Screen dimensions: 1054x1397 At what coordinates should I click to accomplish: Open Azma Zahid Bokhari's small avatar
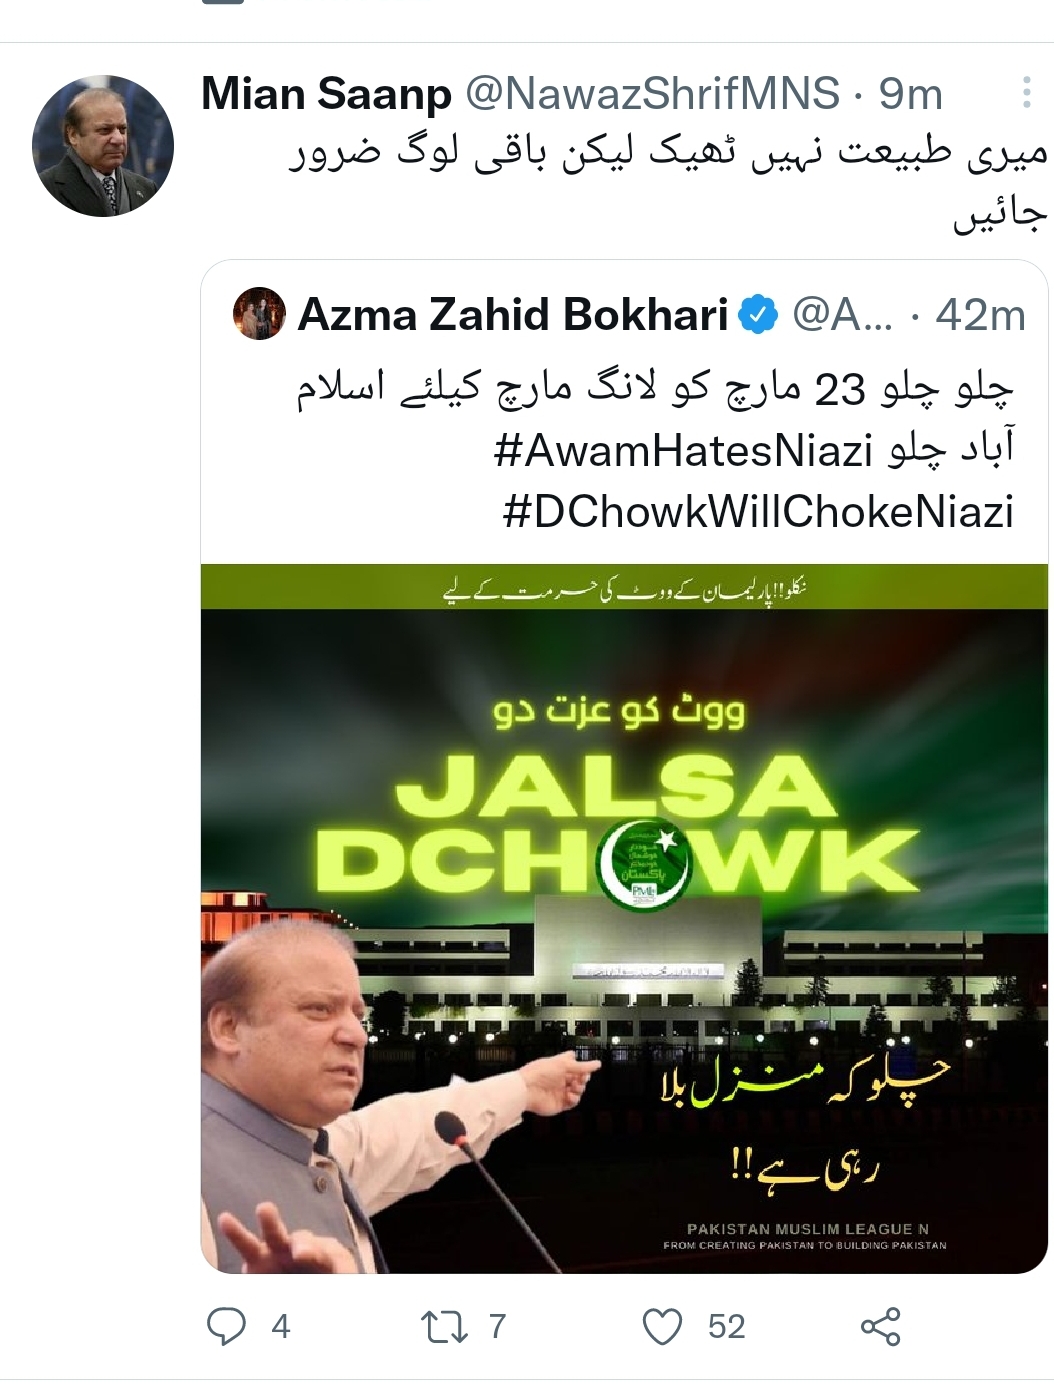click(259, 314)
